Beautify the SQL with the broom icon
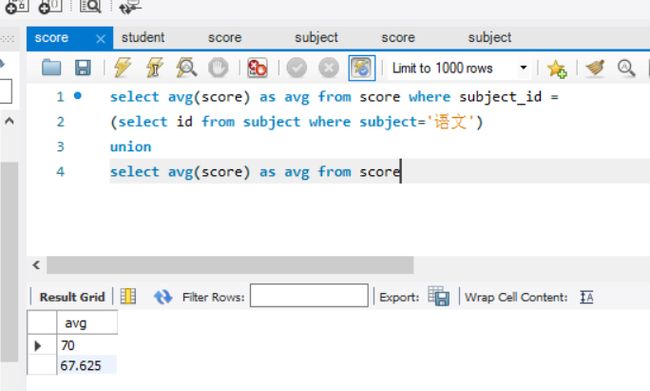650x391 pixels. coord(595,68)
